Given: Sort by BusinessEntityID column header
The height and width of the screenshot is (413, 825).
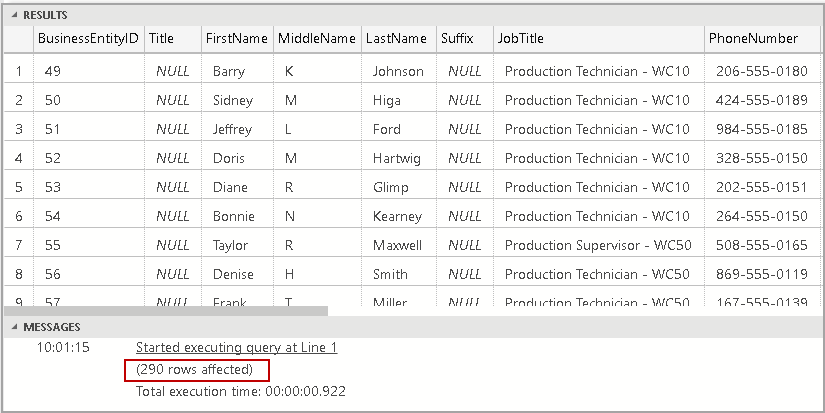Looking at the screenshot, I should click(85, 39).
